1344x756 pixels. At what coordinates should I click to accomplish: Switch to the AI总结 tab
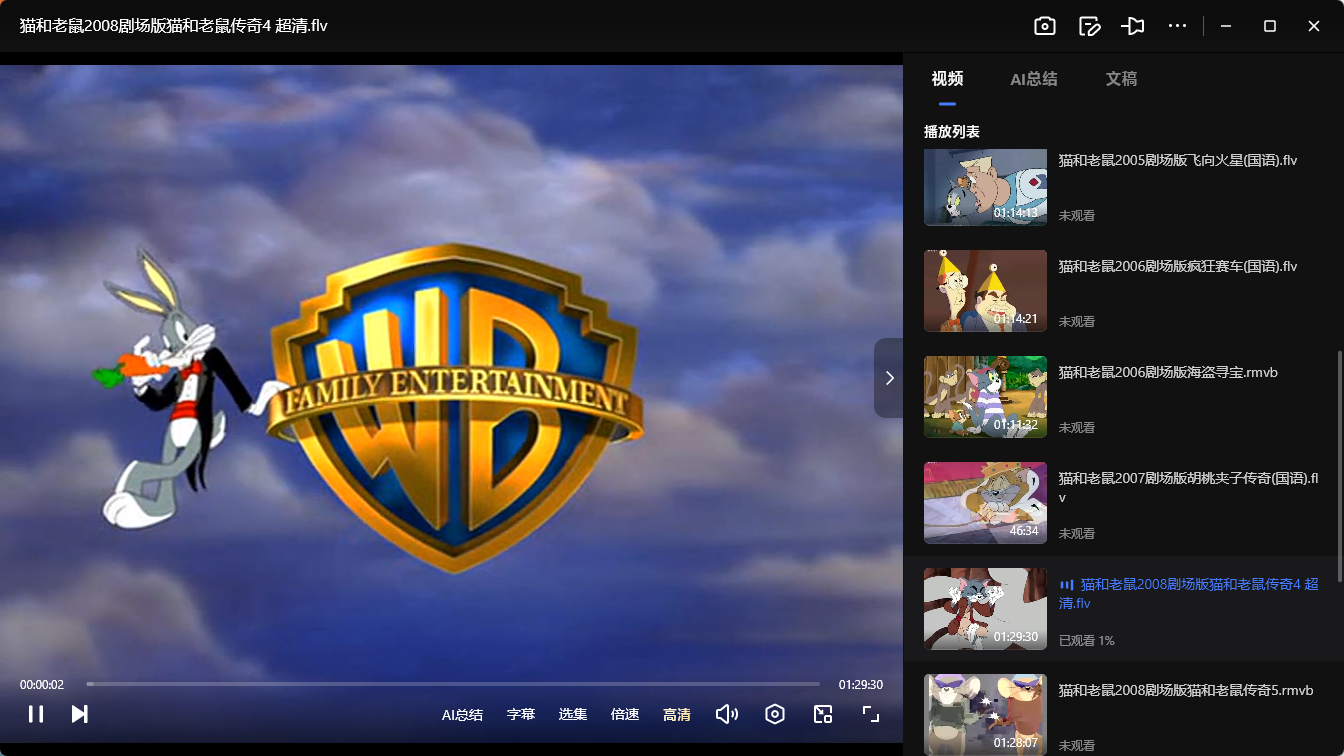[x=1033, y=79]
